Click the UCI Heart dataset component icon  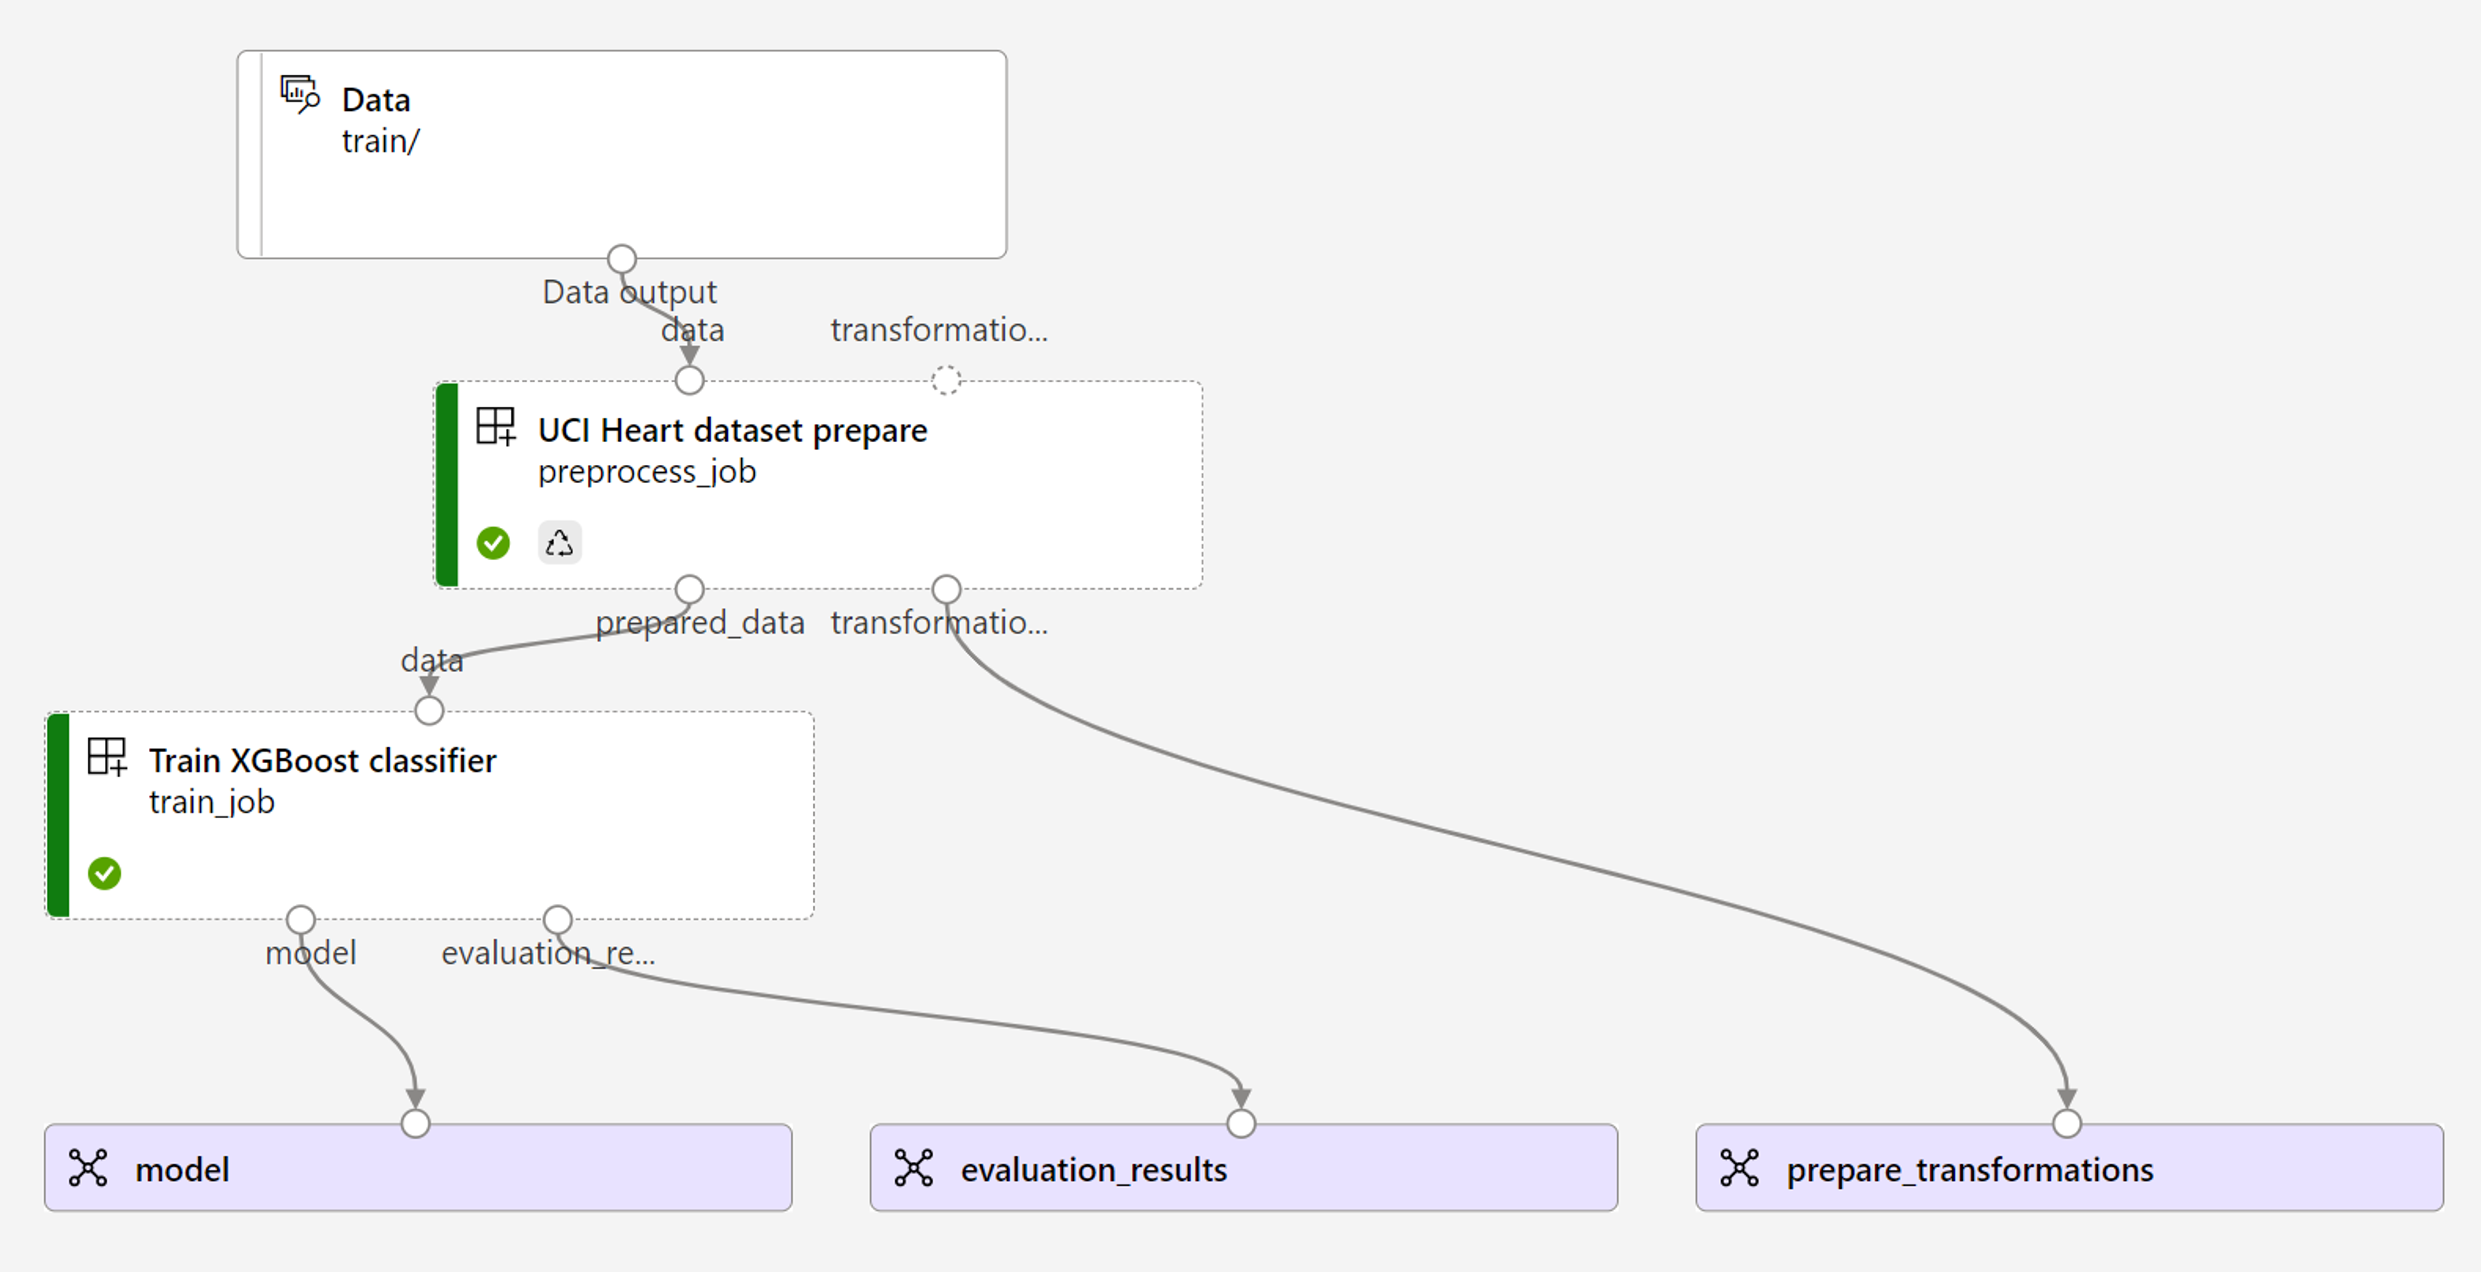click(x=495, y=426)
